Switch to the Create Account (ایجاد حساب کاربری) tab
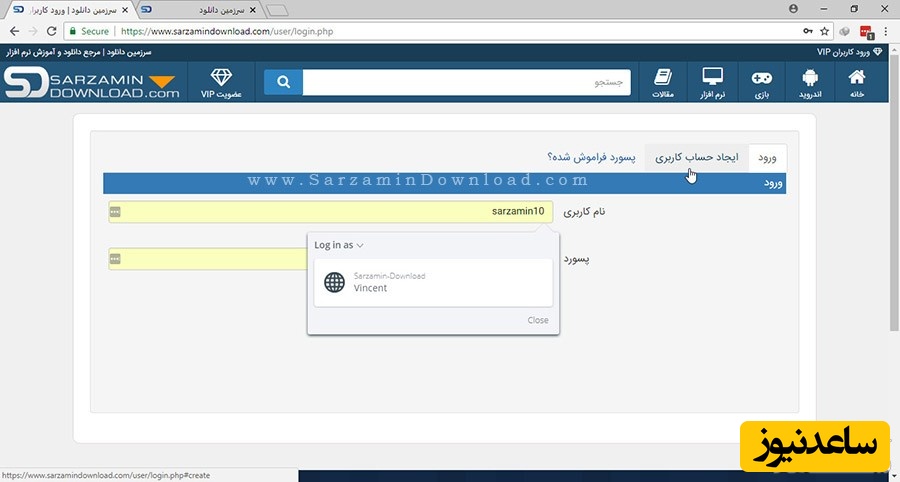Image resolution: width=900 pixels, height=482 pixels. point(691,158)
